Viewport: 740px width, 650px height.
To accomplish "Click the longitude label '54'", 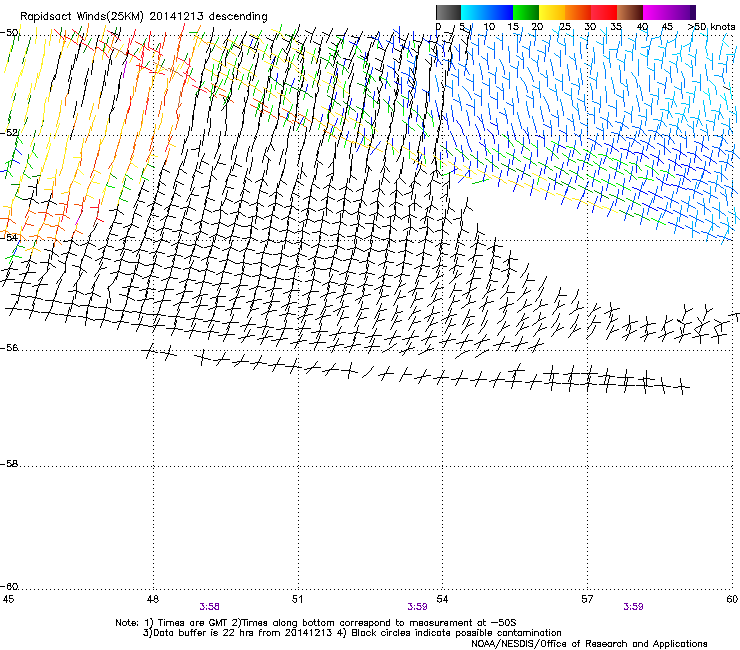I will click(x=442, y=599).
